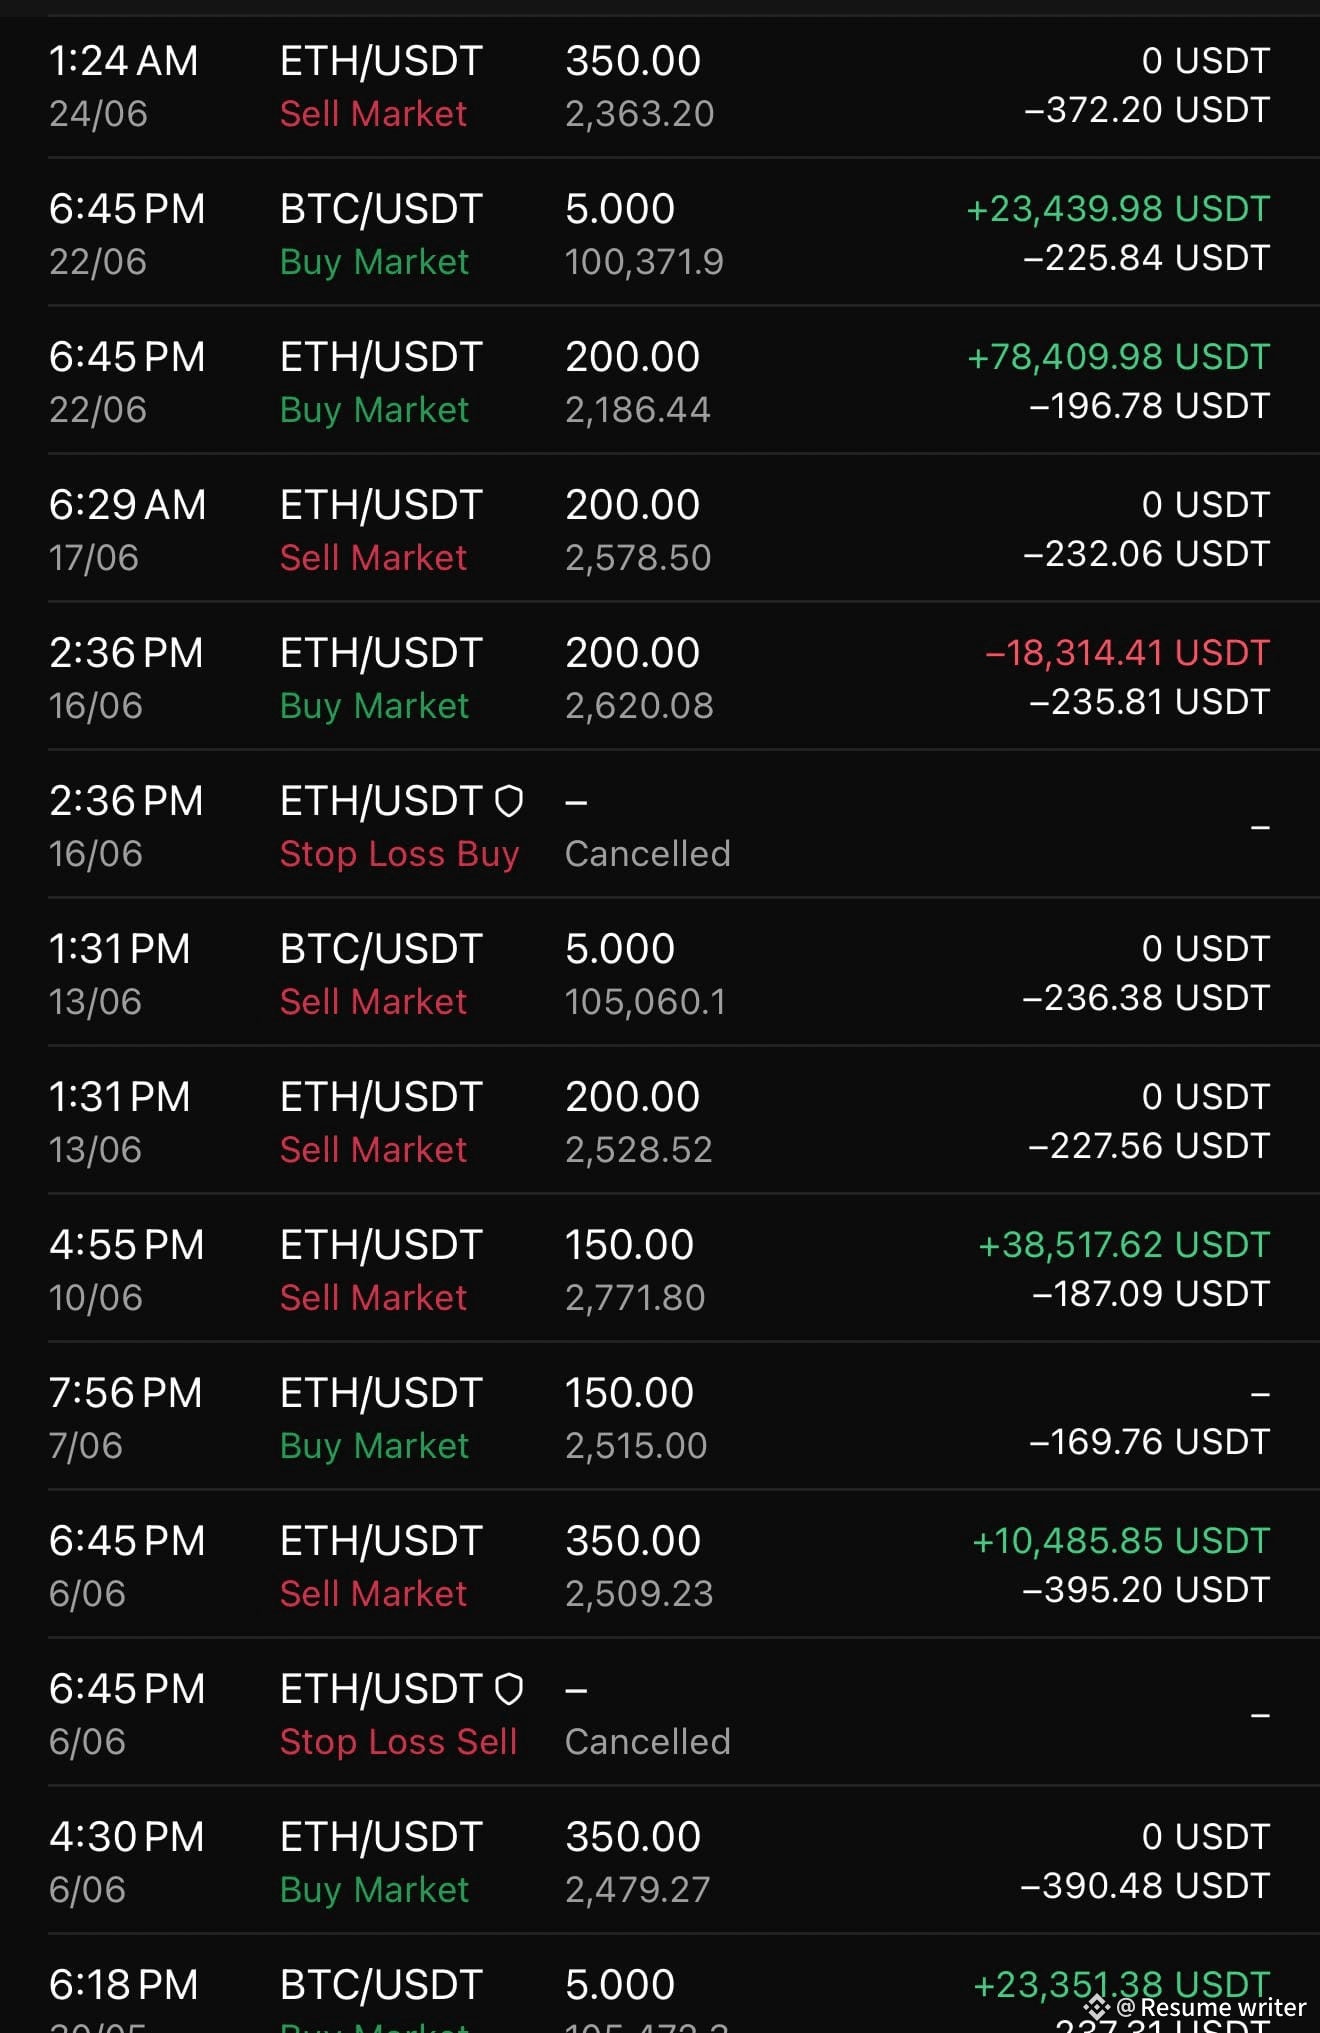Tap the +38,517.62 USDT profit amount

pos(1124,1245)
